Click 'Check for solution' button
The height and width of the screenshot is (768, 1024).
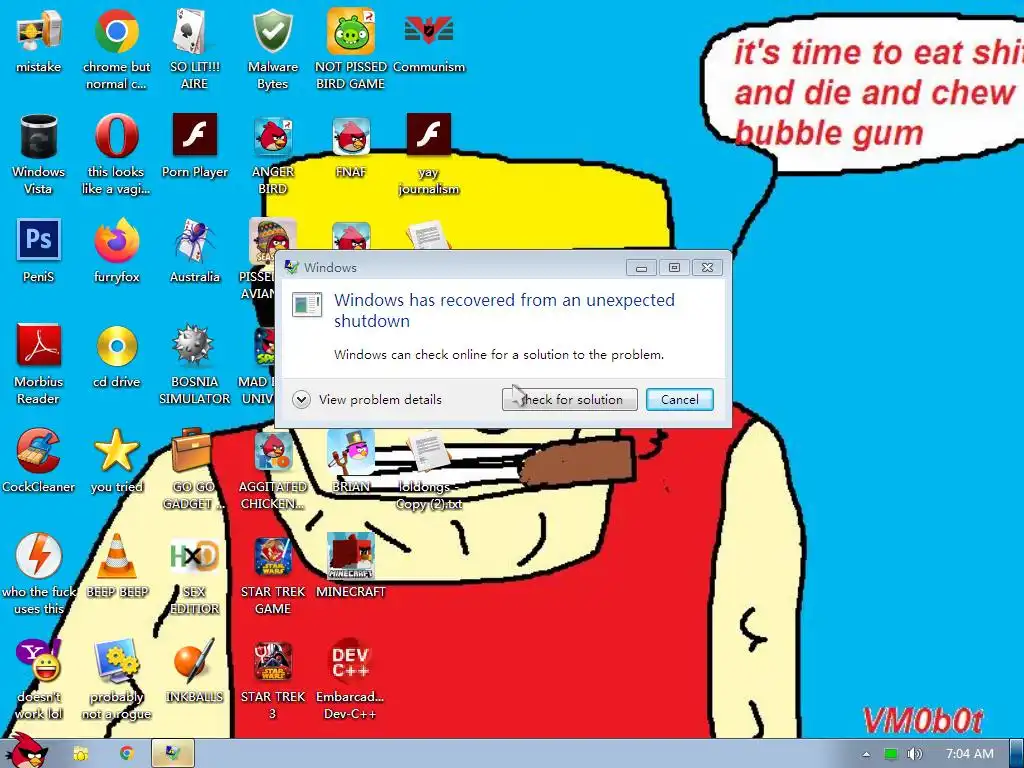(x=569, y=400)
